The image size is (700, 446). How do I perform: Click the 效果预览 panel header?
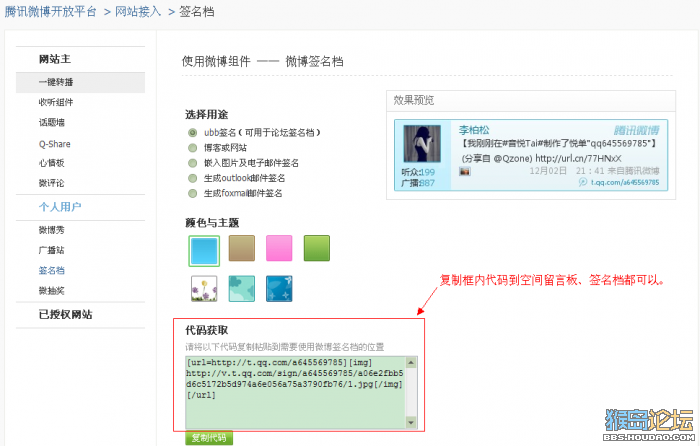(530, 100)
